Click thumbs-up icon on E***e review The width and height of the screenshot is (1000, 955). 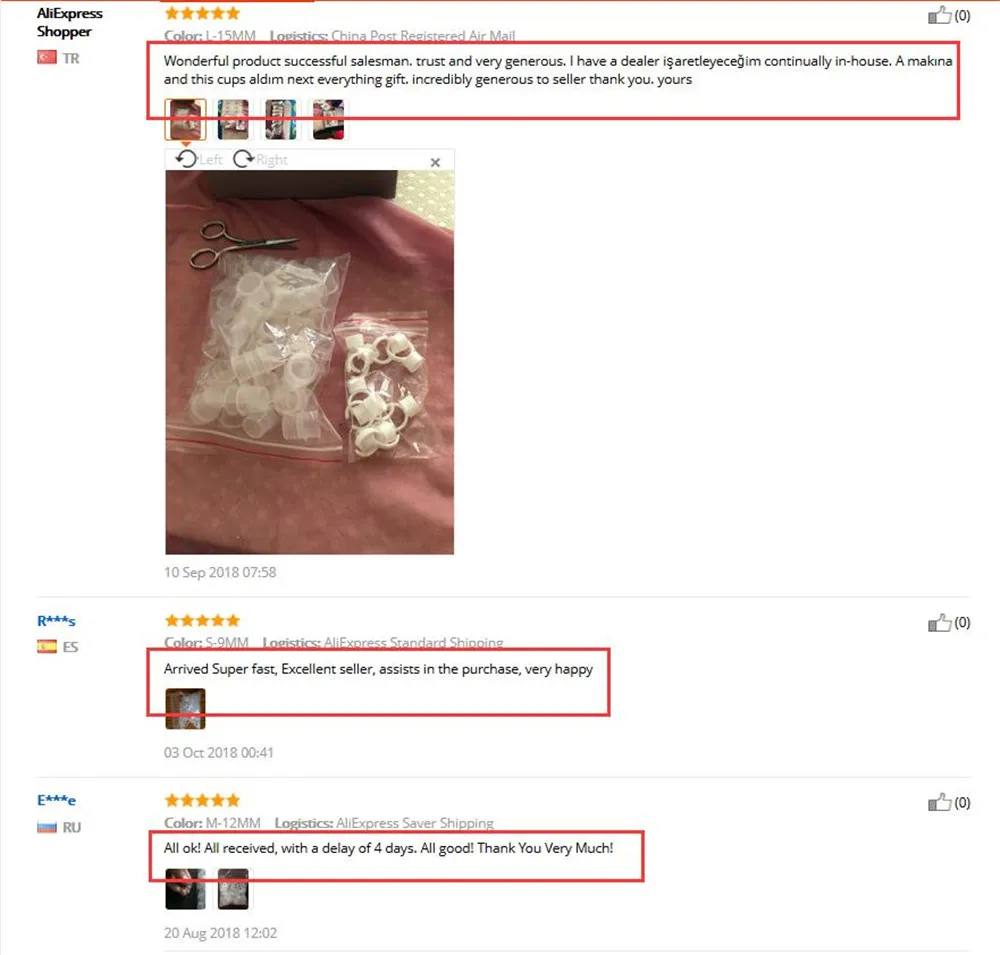click(x=939, y=803)
